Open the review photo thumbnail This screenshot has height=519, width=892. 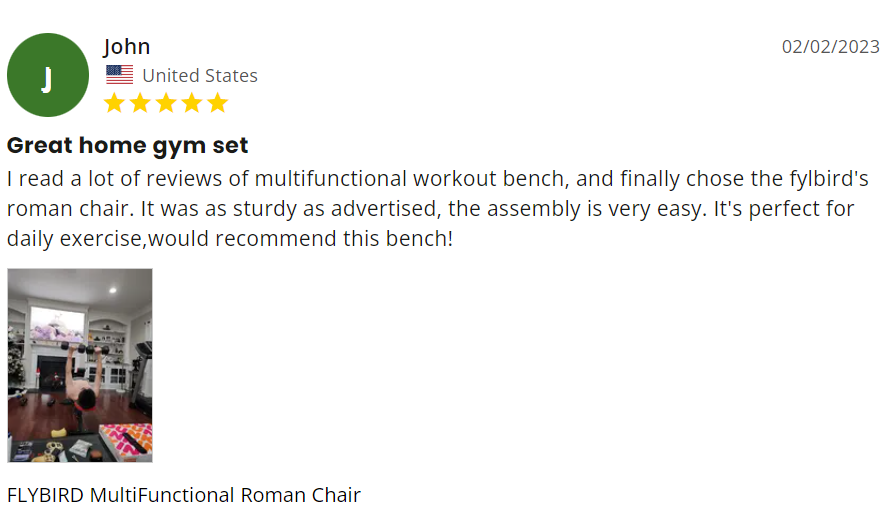click(80, 365)
